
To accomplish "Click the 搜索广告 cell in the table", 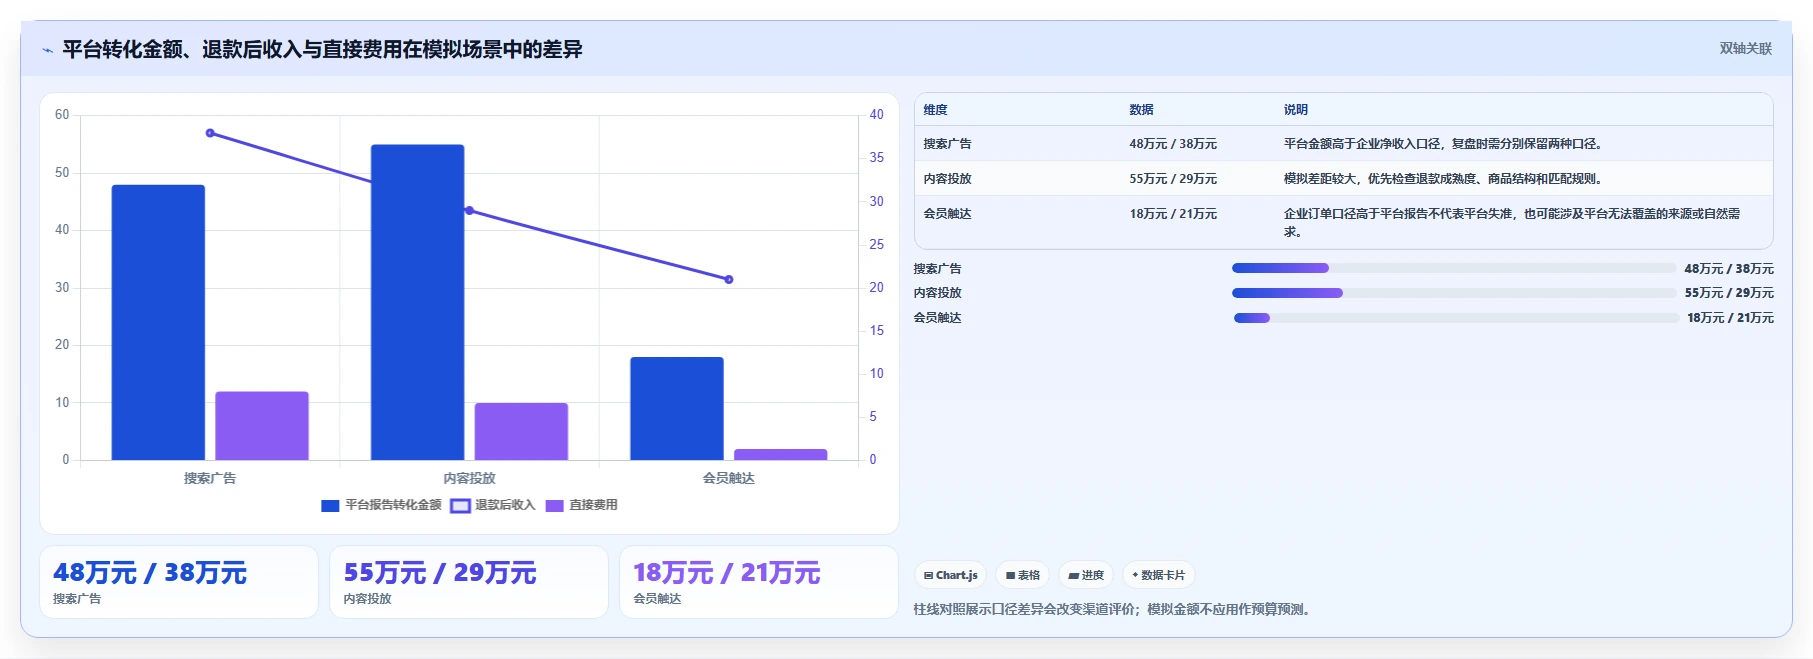I will (947, 144).
